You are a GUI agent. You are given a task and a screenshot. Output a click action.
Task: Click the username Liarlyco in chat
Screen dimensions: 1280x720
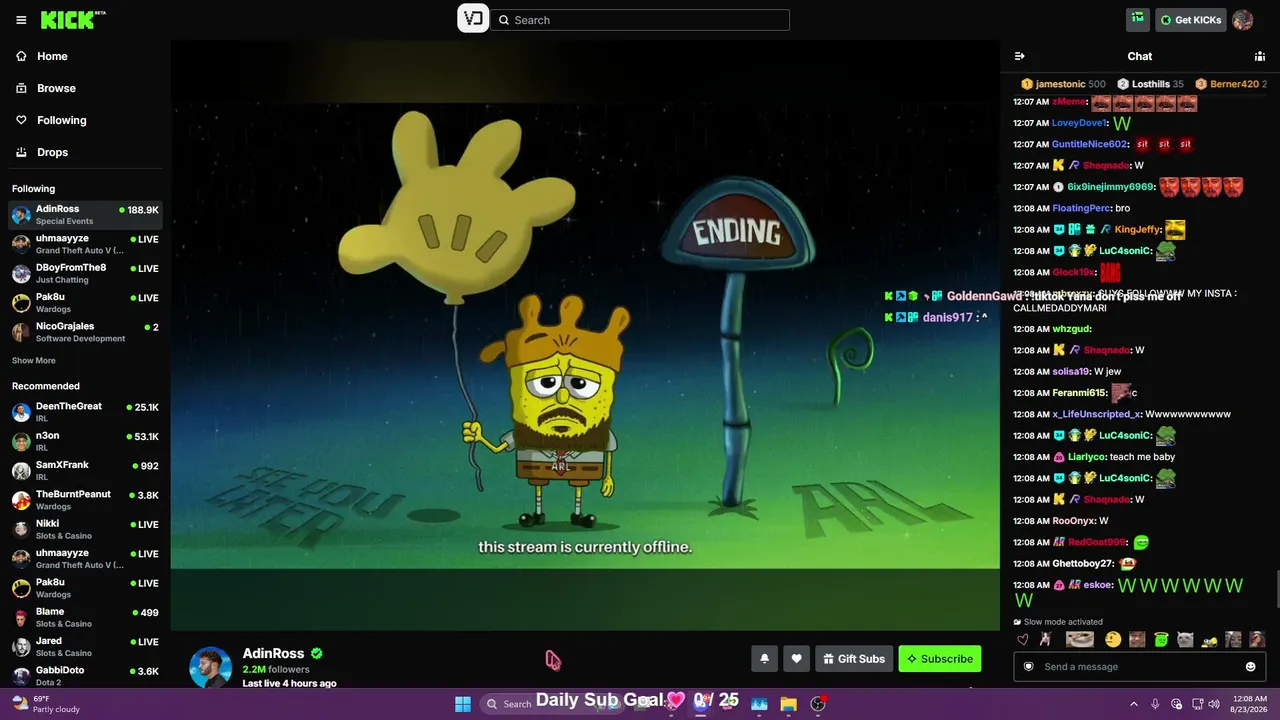click(x=1086, y=457)
